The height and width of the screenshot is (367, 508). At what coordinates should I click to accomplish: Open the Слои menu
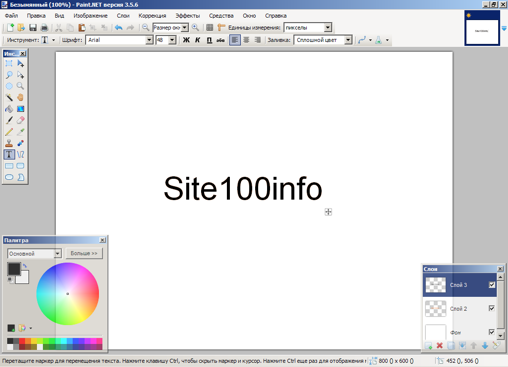(x=123, y=16)
